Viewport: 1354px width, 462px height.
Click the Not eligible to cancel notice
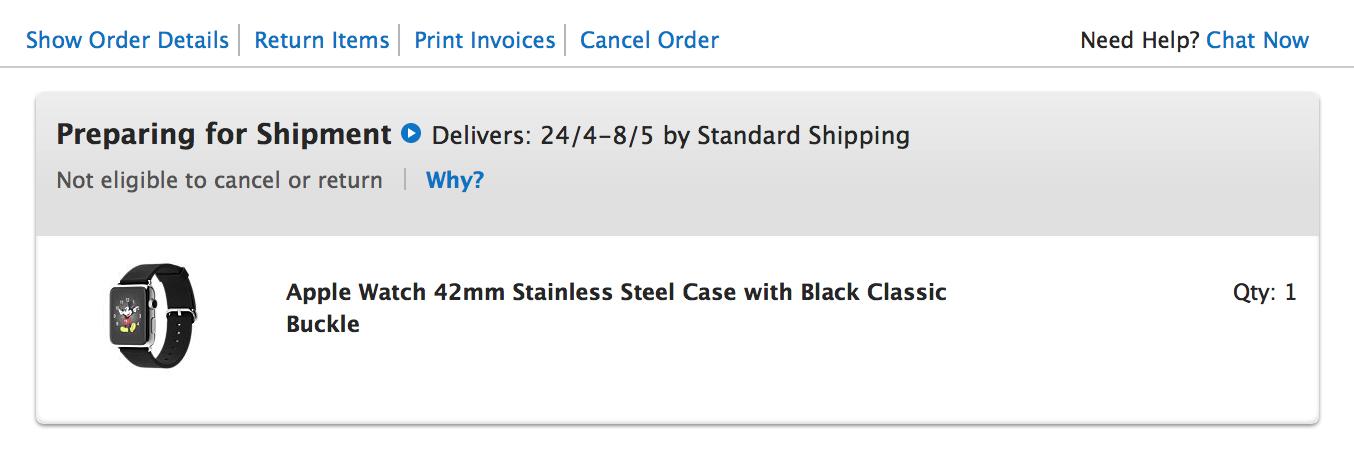coord(219,180)
